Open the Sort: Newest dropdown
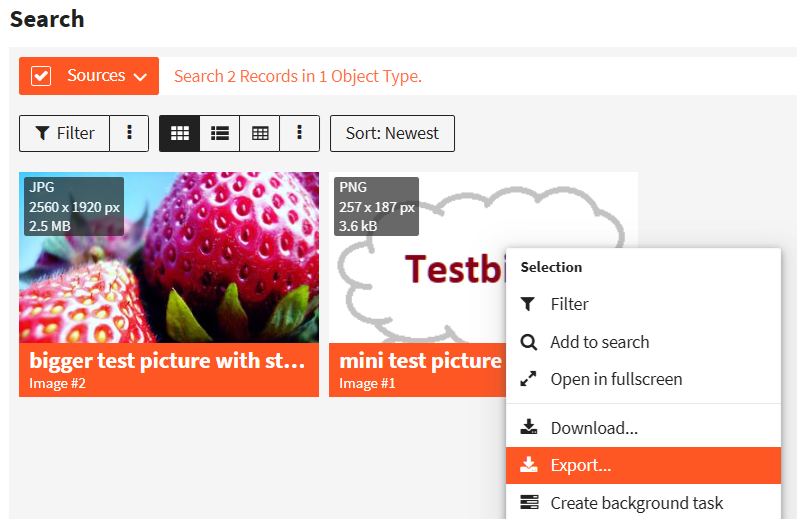 (392, 133)
